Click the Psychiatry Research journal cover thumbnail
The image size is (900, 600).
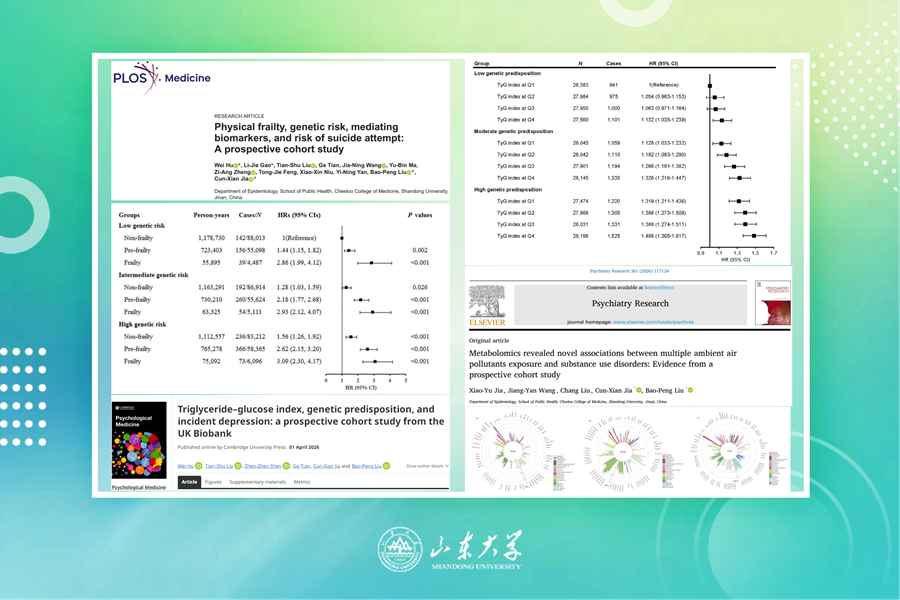click(x=772, y=303)
